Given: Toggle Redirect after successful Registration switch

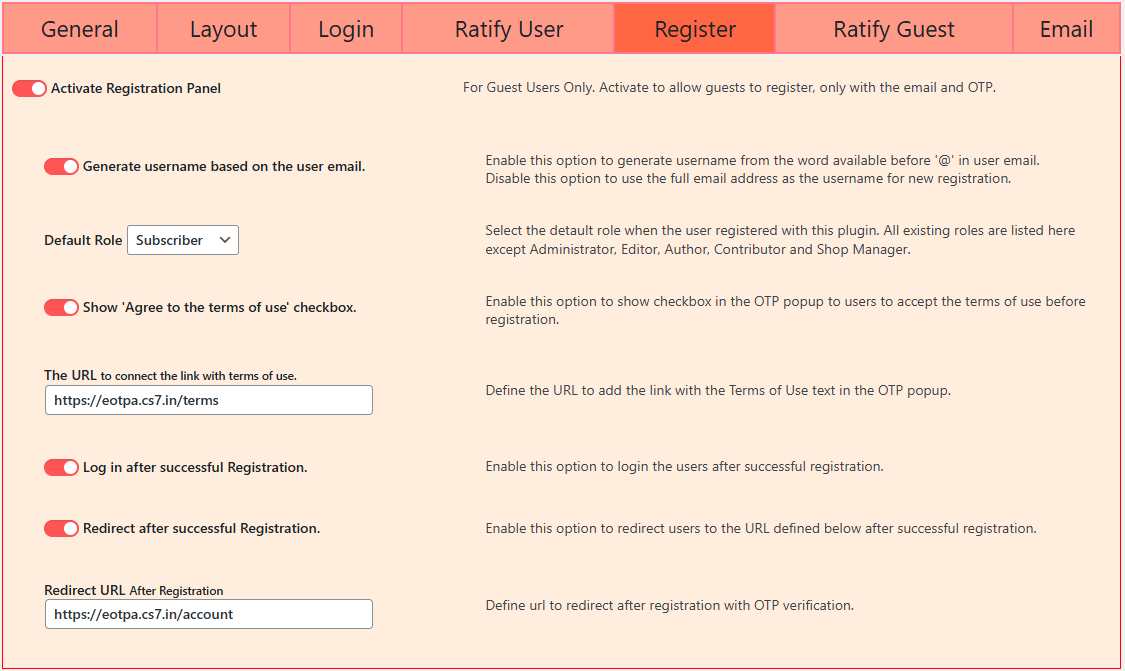Looking at the screenshot, I should coord(61,528).
